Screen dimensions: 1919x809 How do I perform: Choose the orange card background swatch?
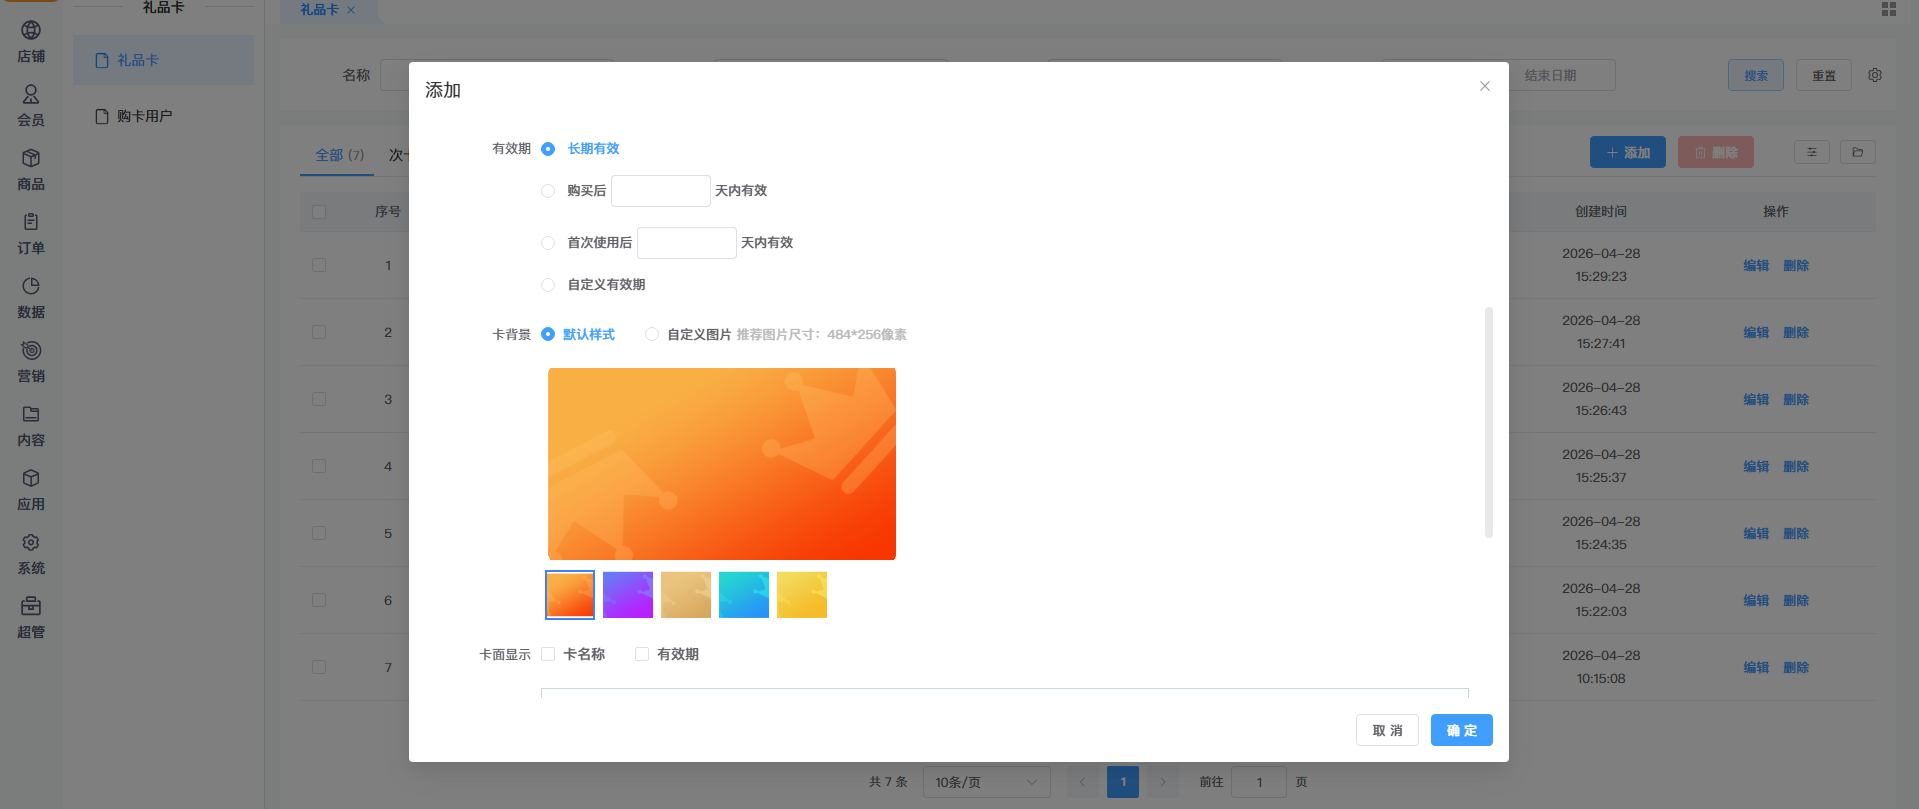pos(570,595)
